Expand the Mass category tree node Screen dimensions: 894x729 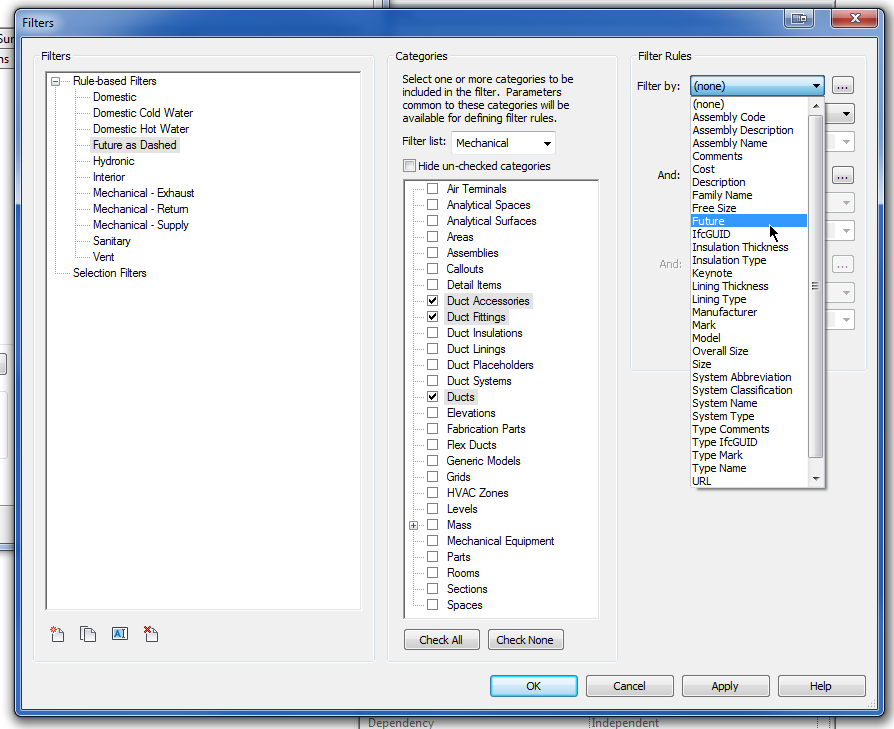click(x=415, y=524)
